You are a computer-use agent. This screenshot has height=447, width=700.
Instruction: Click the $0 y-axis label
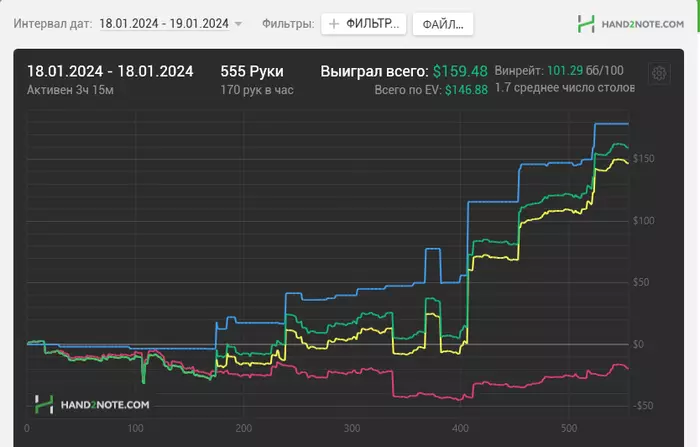tap(638, 344)
